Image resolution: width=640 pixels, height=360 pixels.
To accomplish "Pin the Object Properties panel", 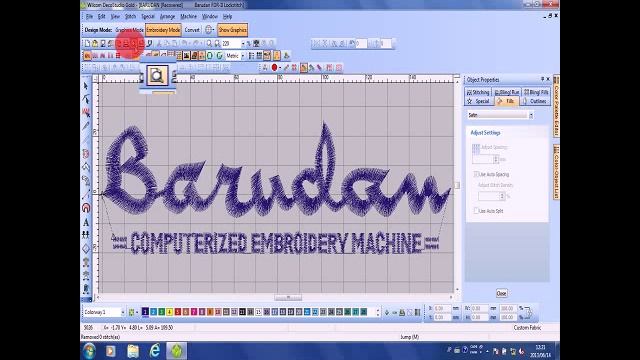I will (x=542, y=79).
